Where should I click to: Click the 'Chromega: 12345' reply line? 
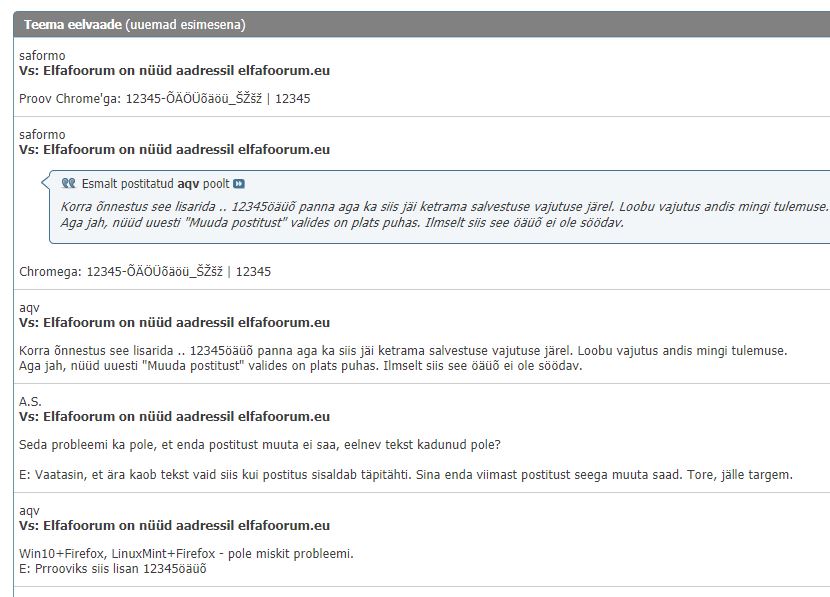coord(145,271)
